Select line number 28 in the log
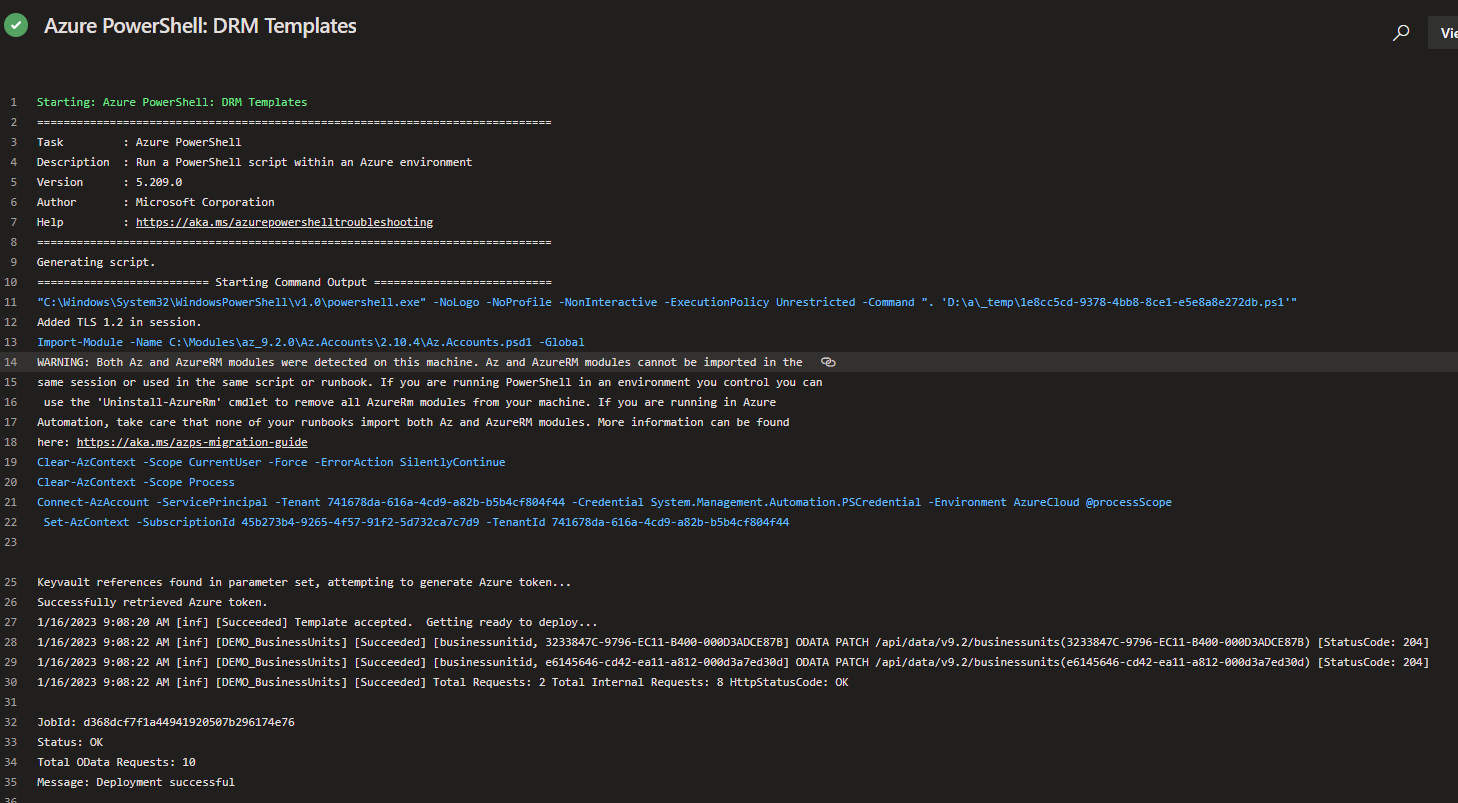Viewport: 1458px width, 803px height. [11, 642]
